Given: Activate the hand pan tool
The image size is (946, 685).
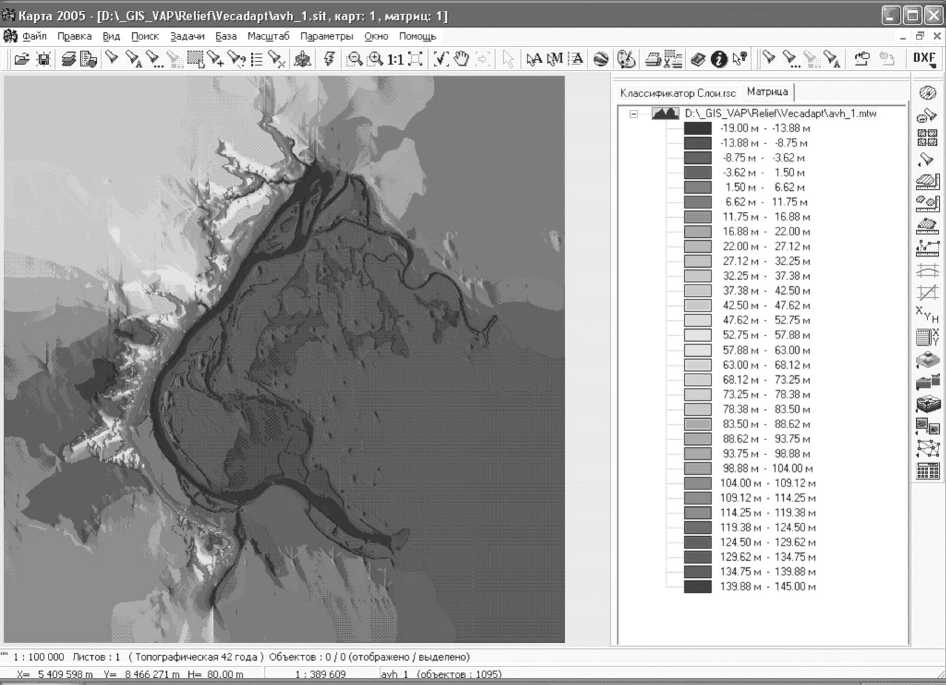Looking at the screenshot, I should (x=462, y=59).
